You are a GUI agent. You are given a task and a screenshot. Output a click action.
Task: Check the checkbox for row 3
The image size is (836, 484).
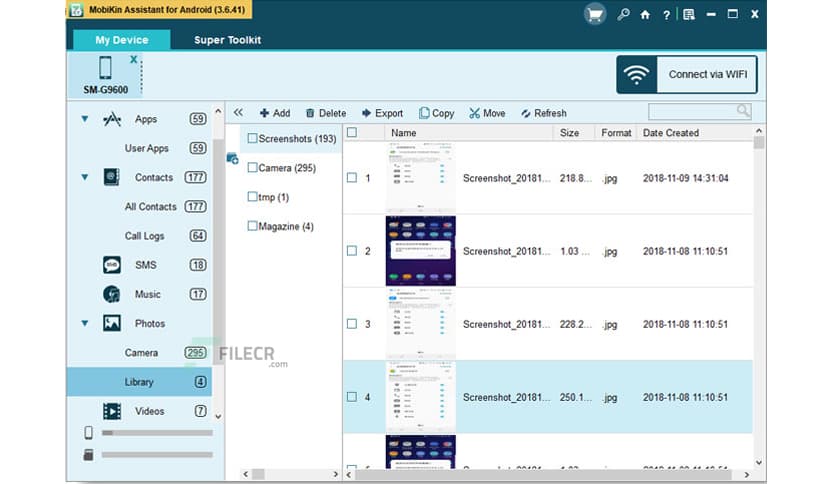point(352,324)
